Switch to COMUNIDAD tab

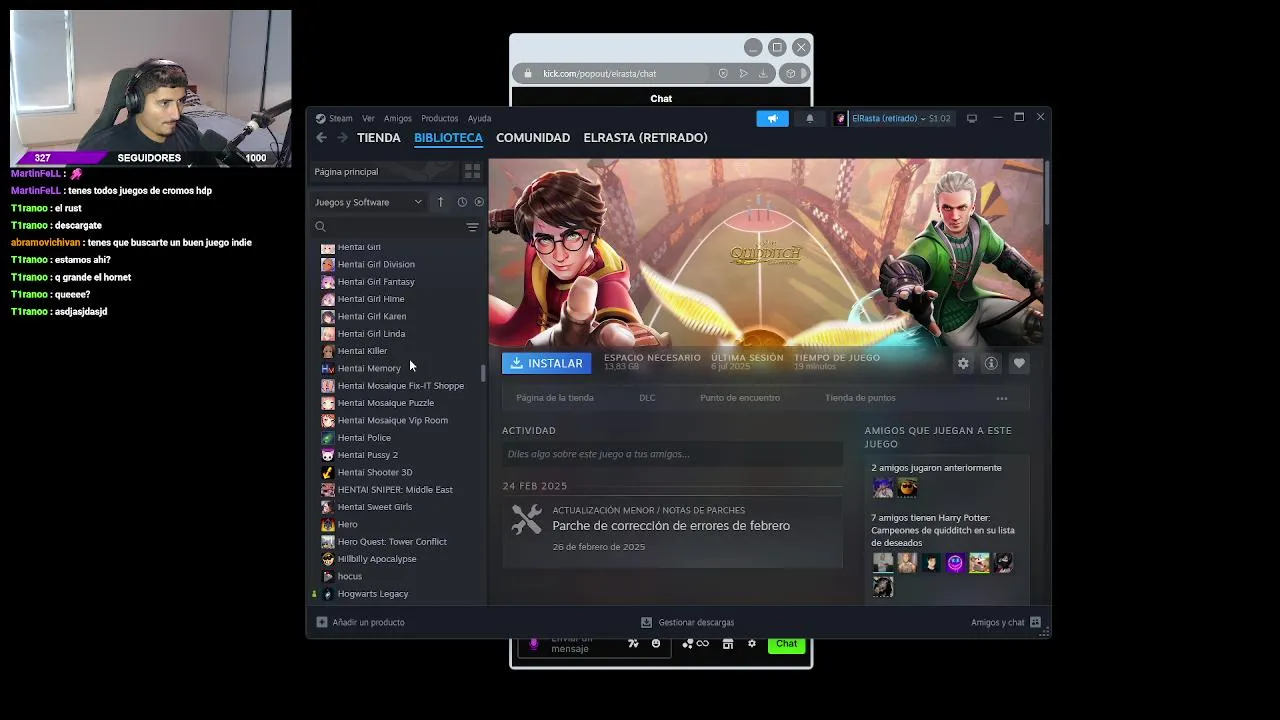click(x=533, y=138)
